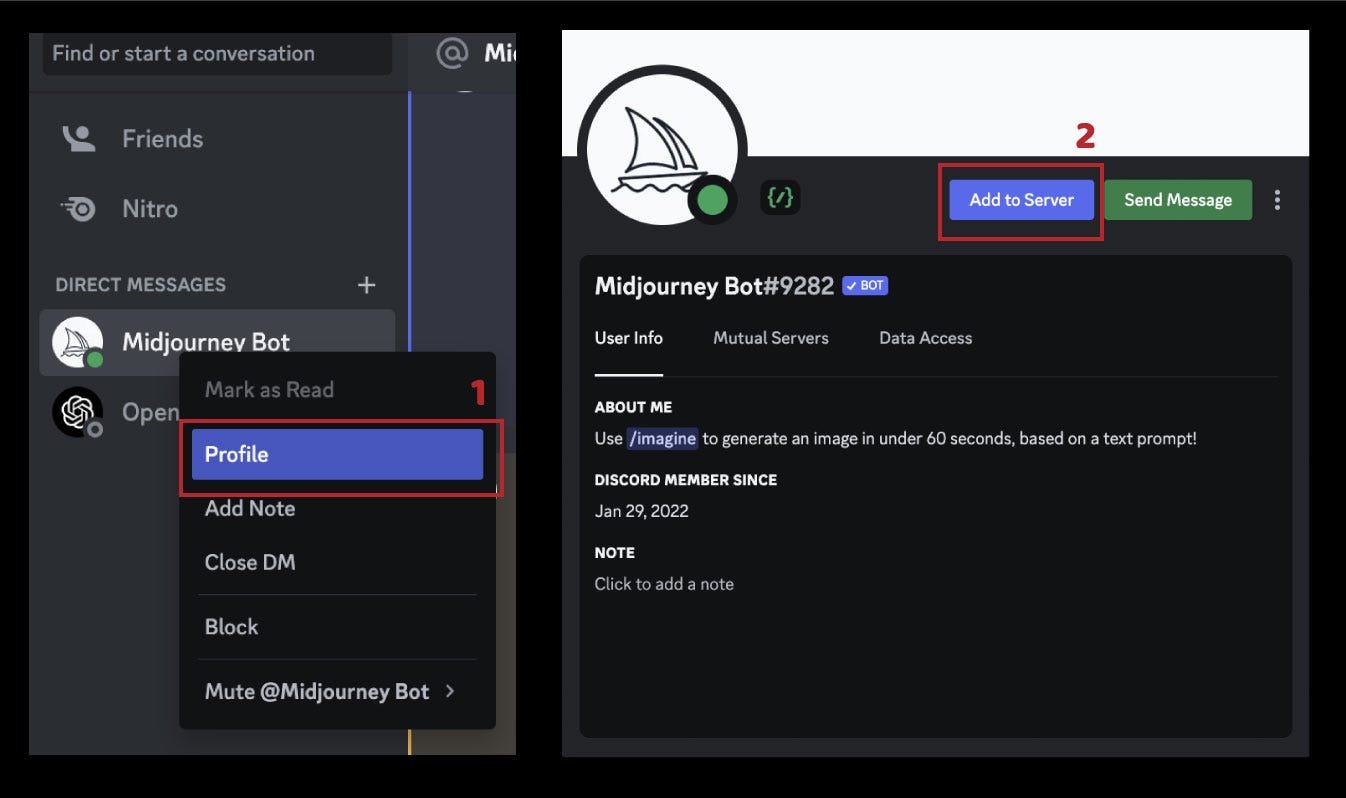Click the Send Message button
This screenshot has height=798, width=1346.
tap(1178, 200)
